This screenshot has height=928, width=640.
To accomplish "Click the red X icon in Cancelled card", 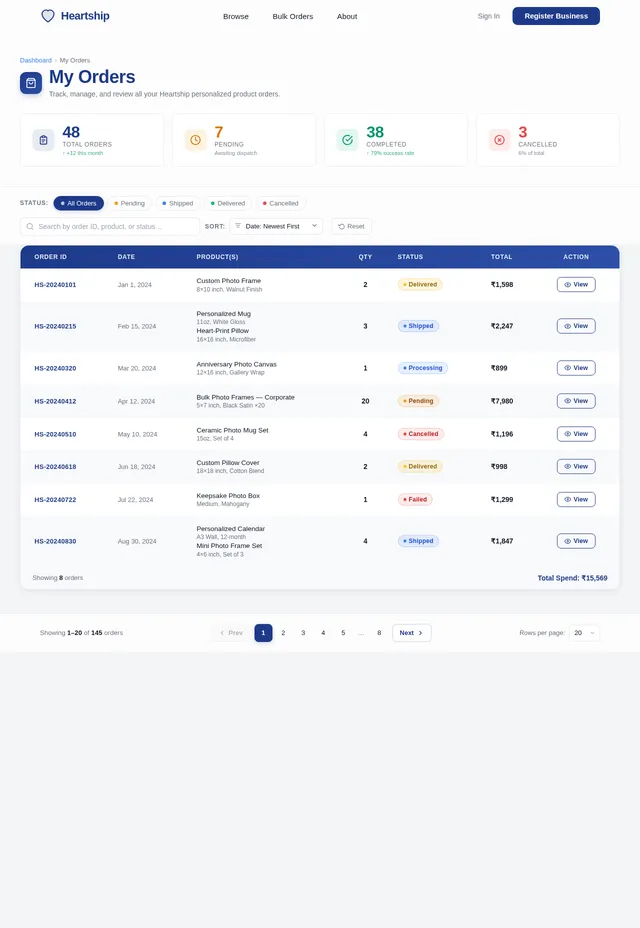I will (499, 140).
